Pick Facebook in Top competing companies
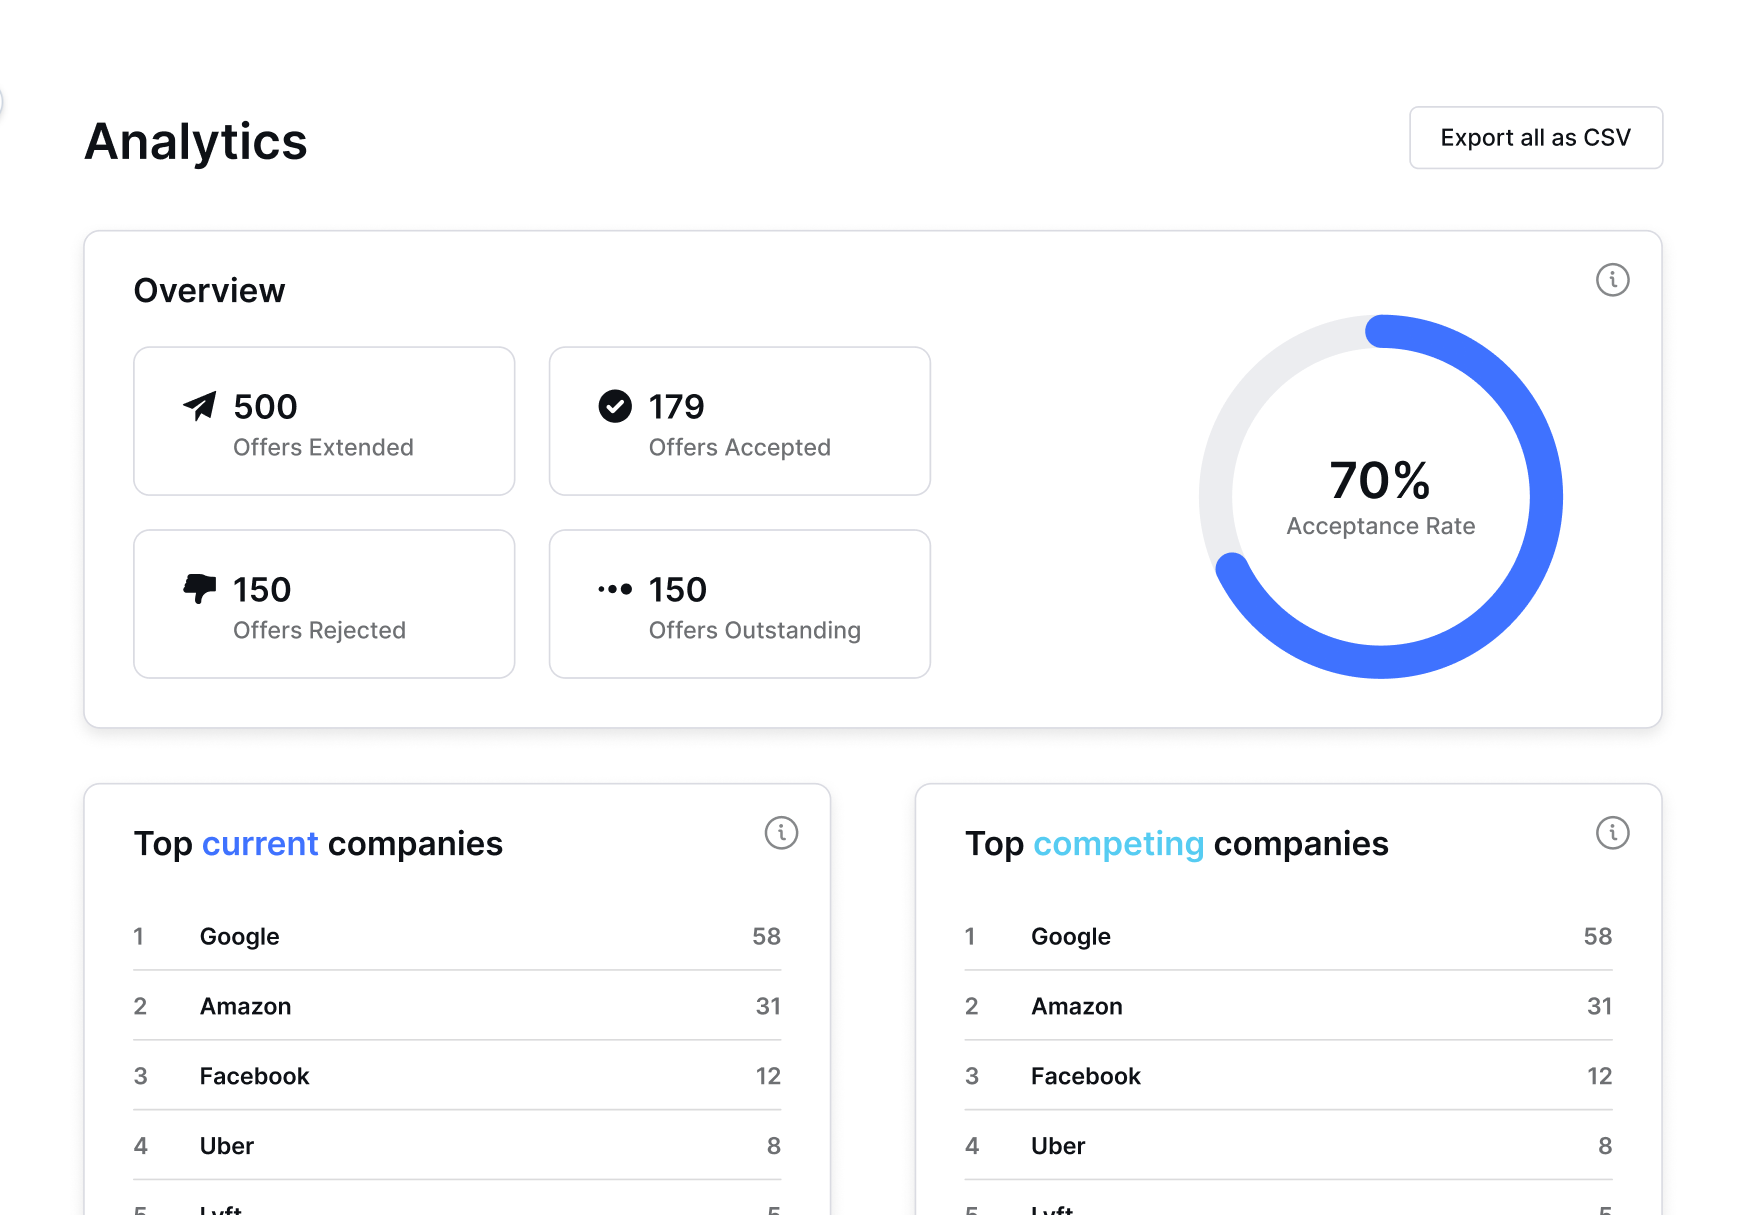The image size is (1746, 1215). [1086, 1077]
